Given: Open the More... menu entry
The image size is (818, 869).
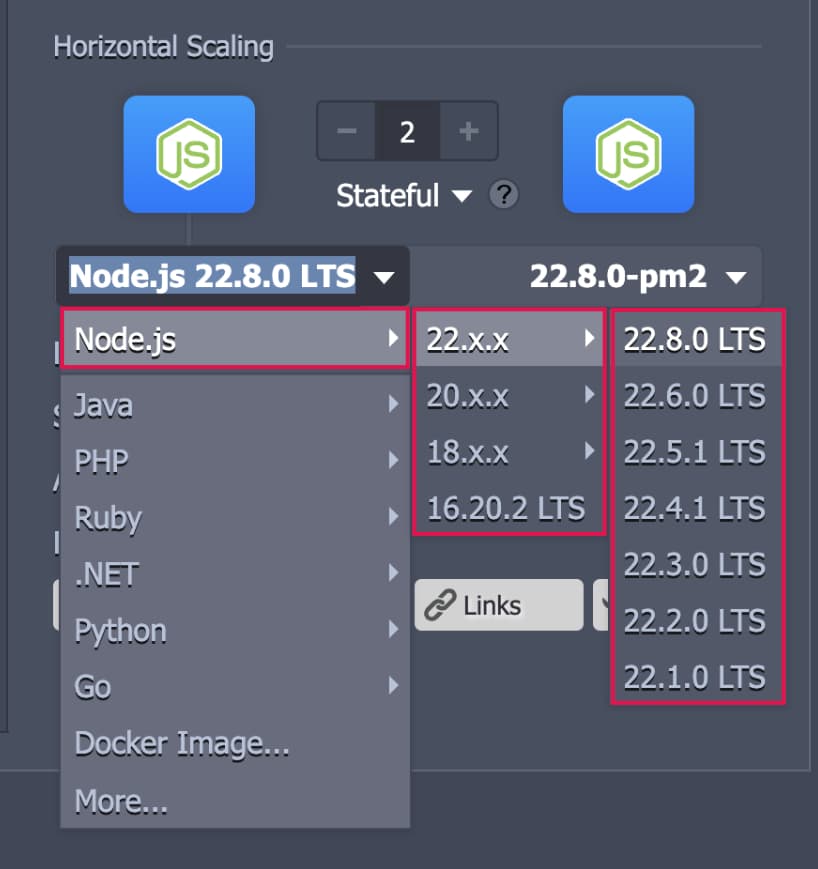Looking at the screenshot, I should click(122, 801).
